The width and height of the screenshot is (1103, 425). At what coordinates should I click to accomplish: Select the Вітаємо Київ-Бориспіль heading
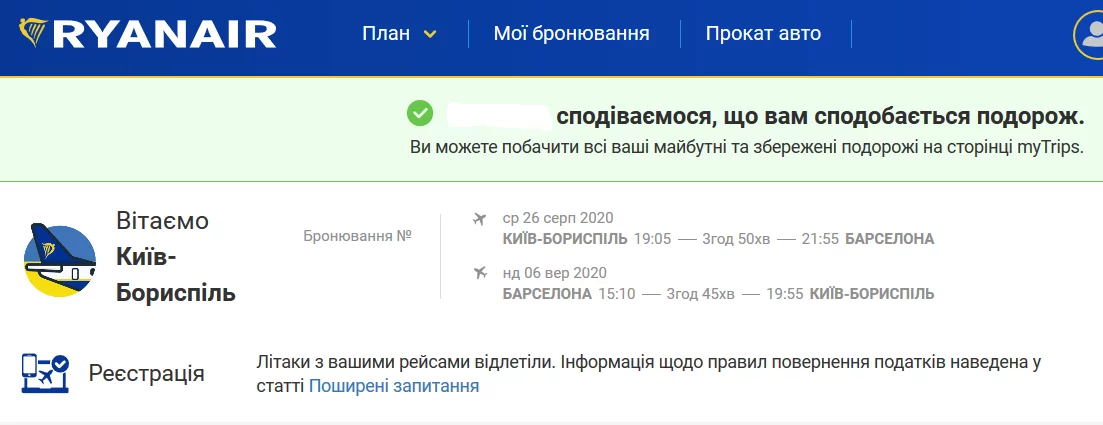pos(176,257)
